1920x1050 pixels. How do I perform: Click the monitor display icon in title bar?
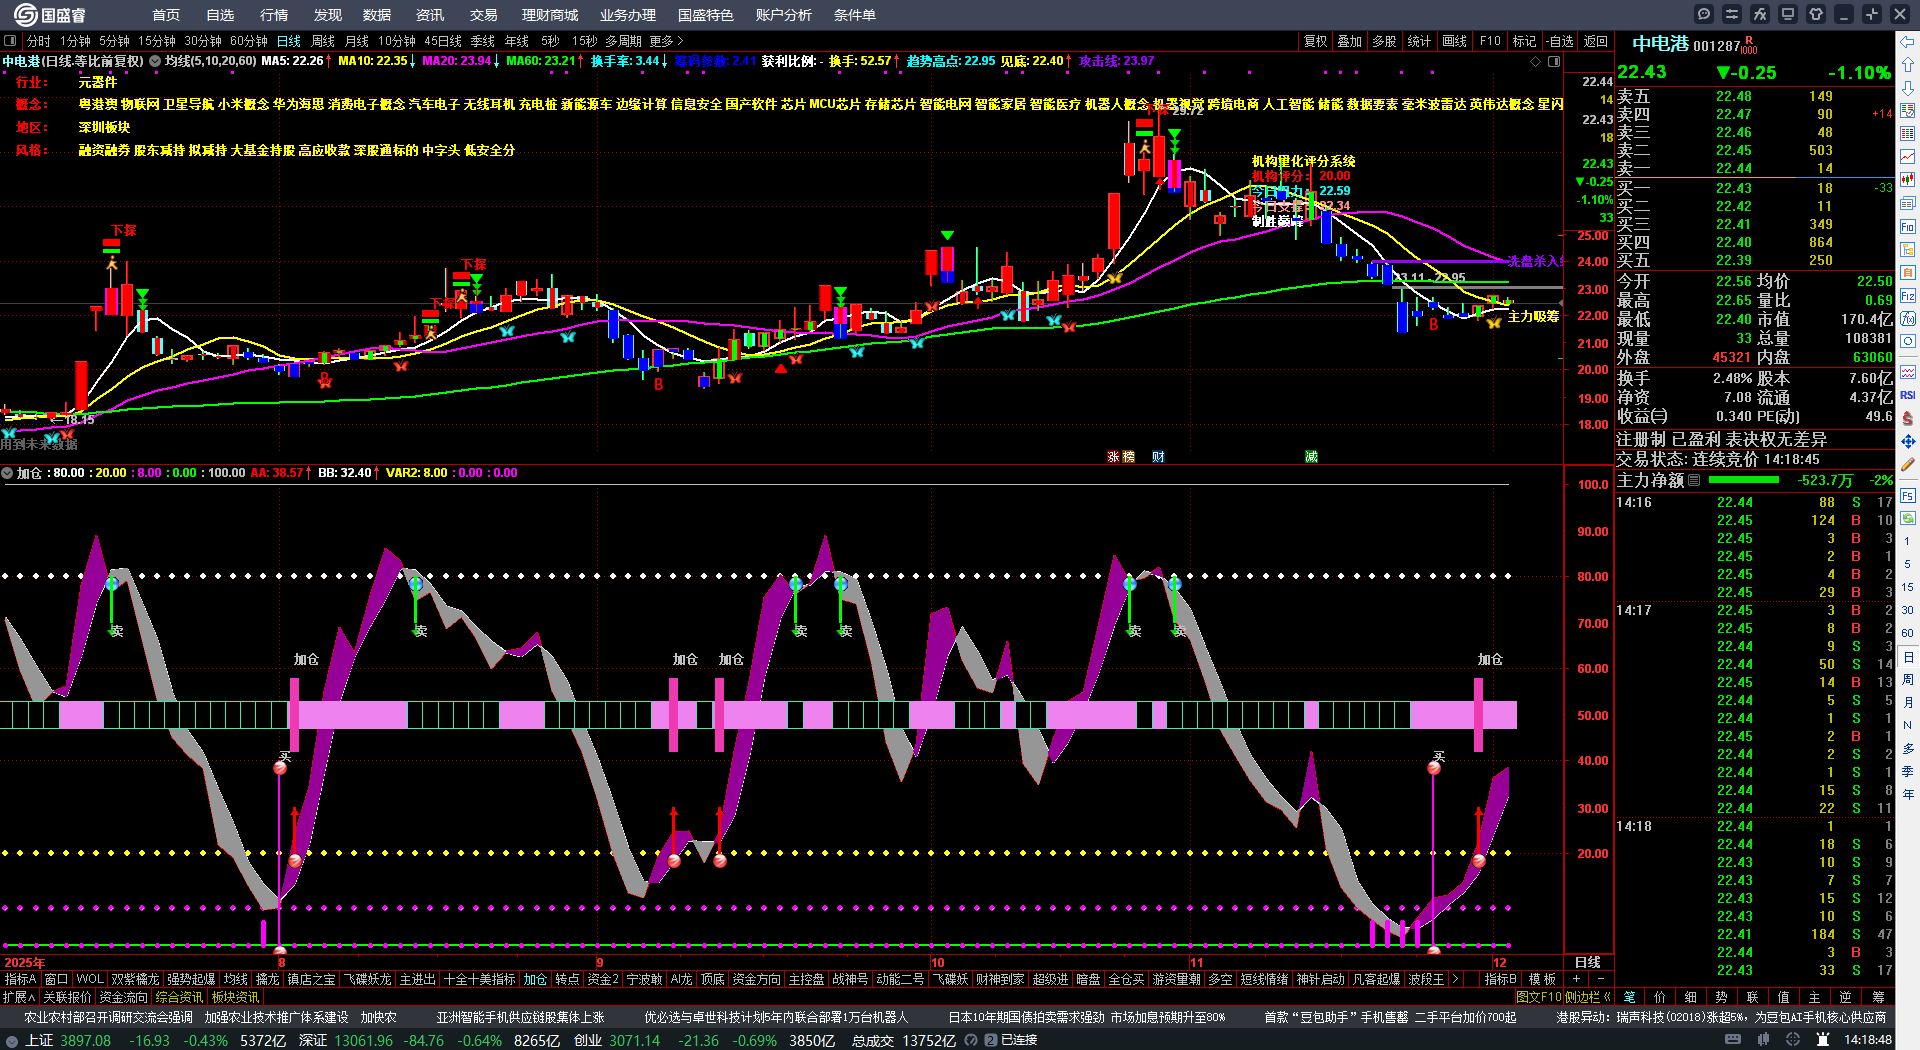click(1788, 14)
